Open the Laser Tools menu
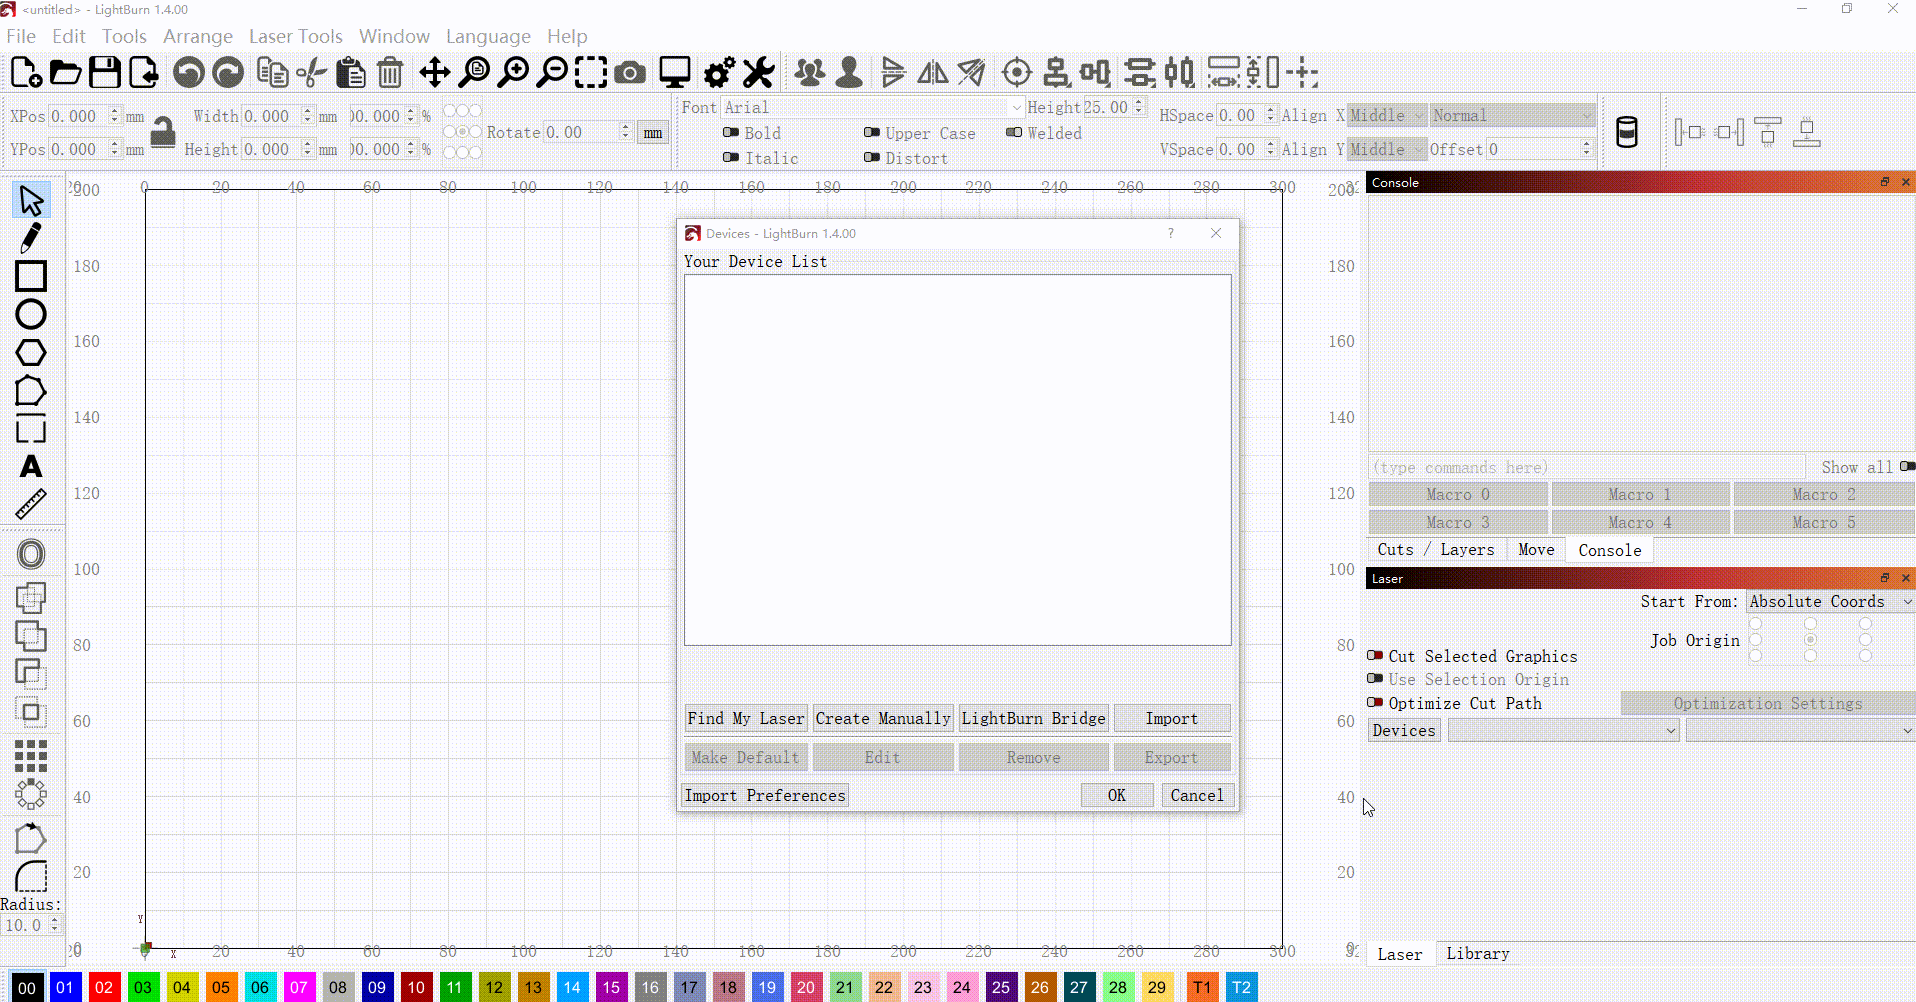The image size is (1916, 1002). 295,36
